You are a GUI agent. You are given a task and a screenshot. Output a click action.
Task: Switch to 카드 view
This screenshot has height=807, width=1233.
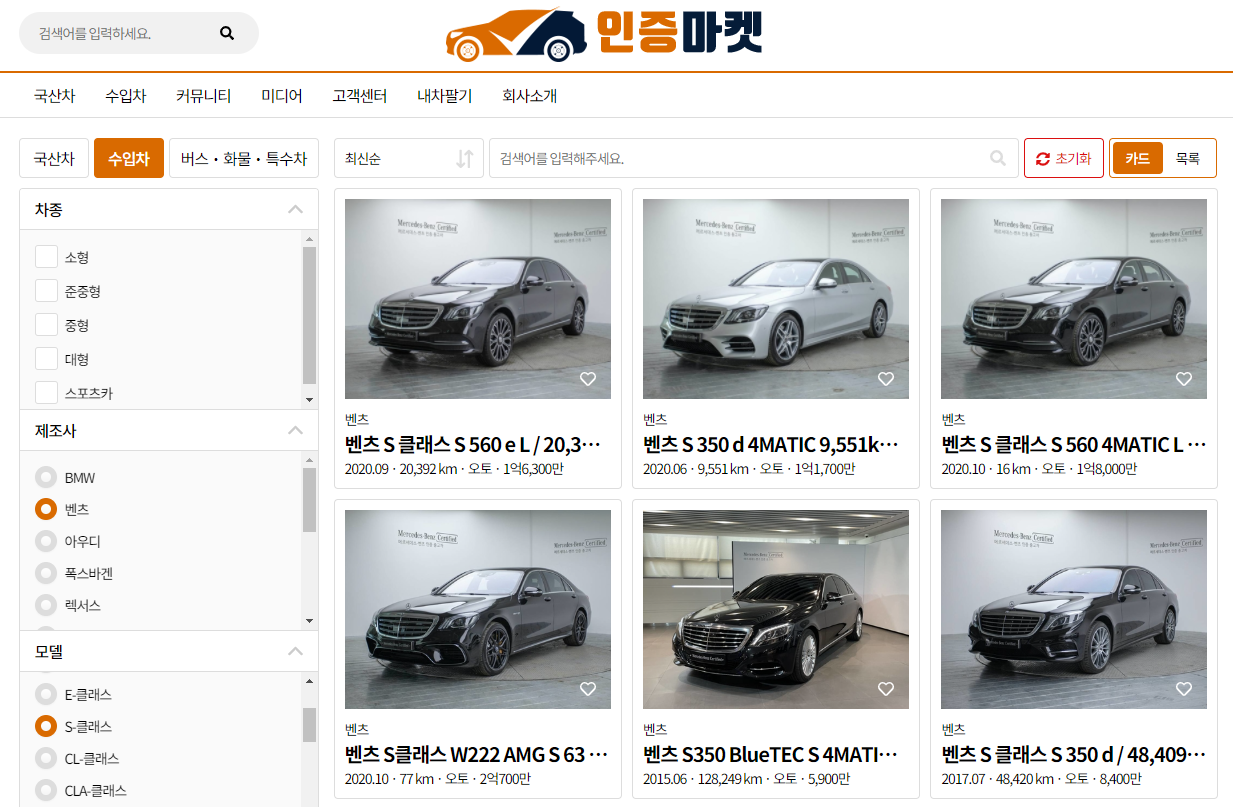(1138, 158)
